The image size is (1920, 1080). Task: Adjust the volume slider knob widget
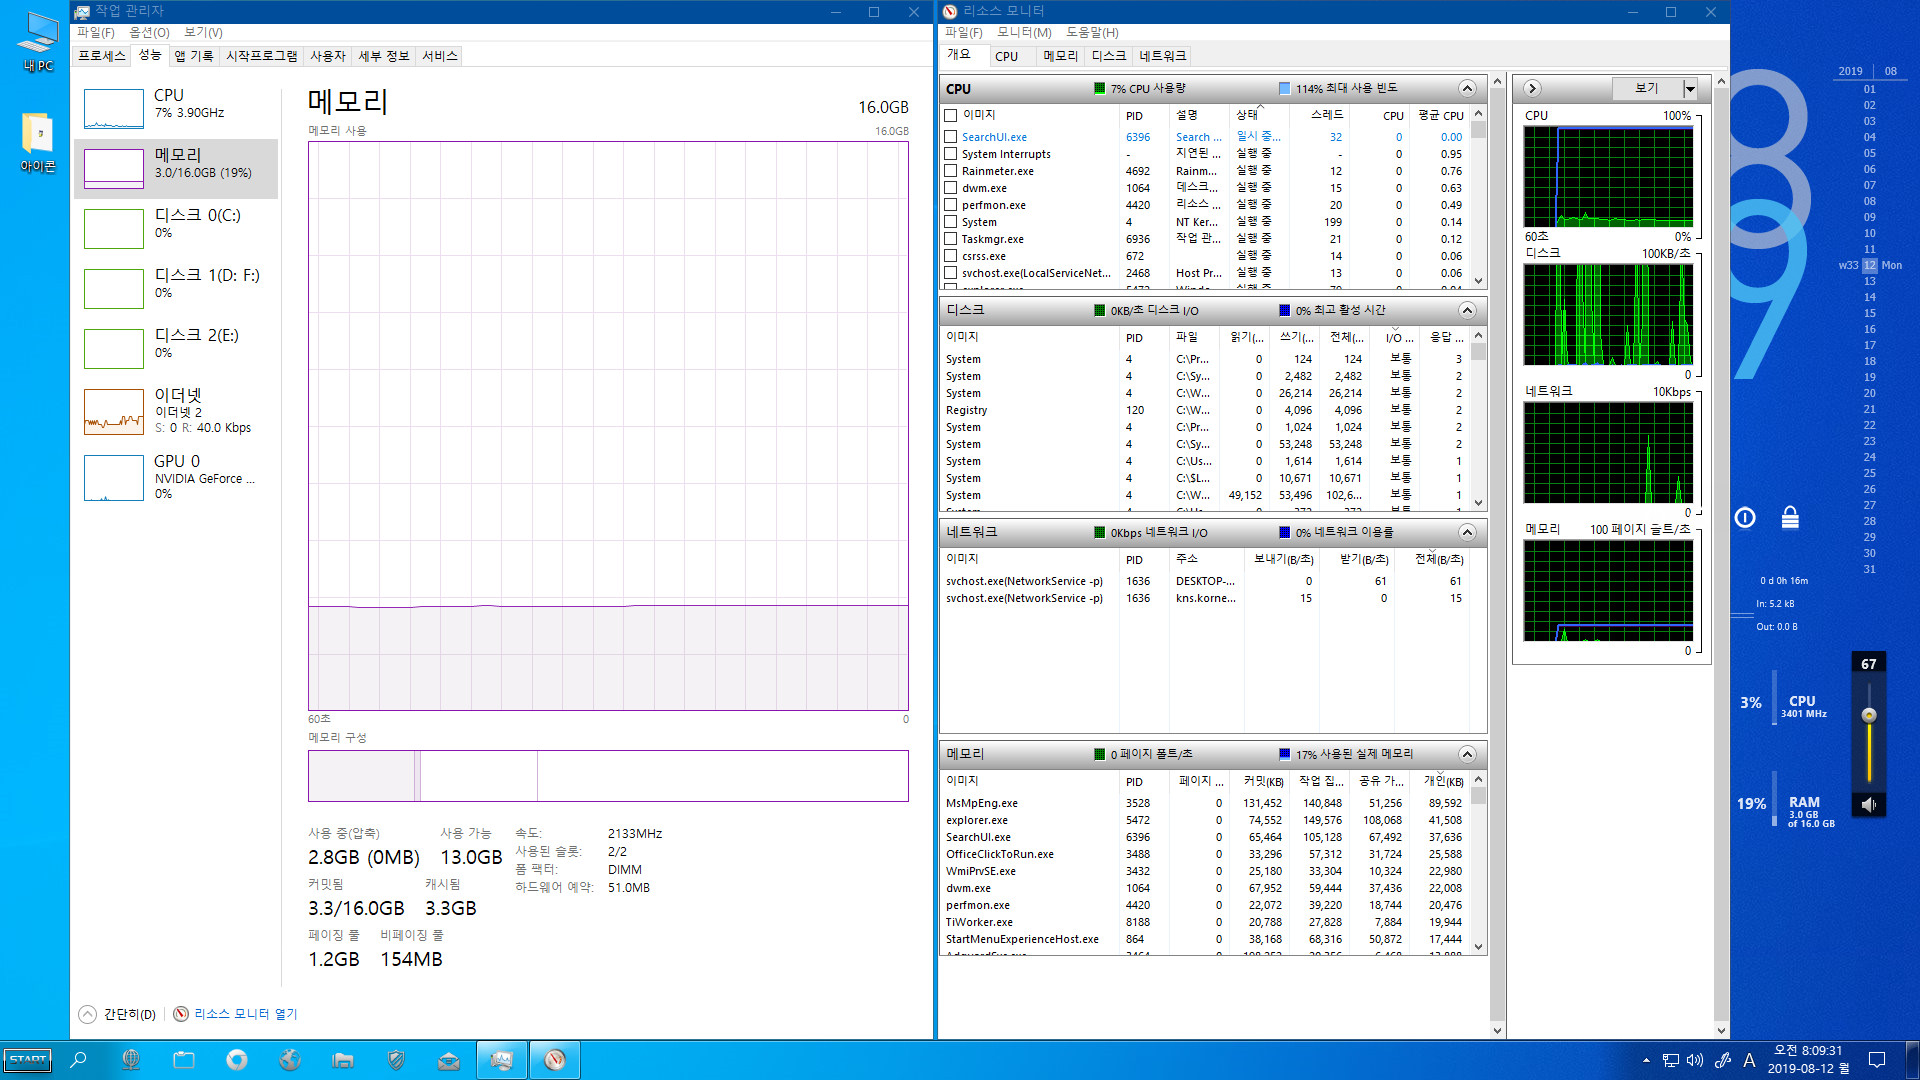[x=1868, y=715]
